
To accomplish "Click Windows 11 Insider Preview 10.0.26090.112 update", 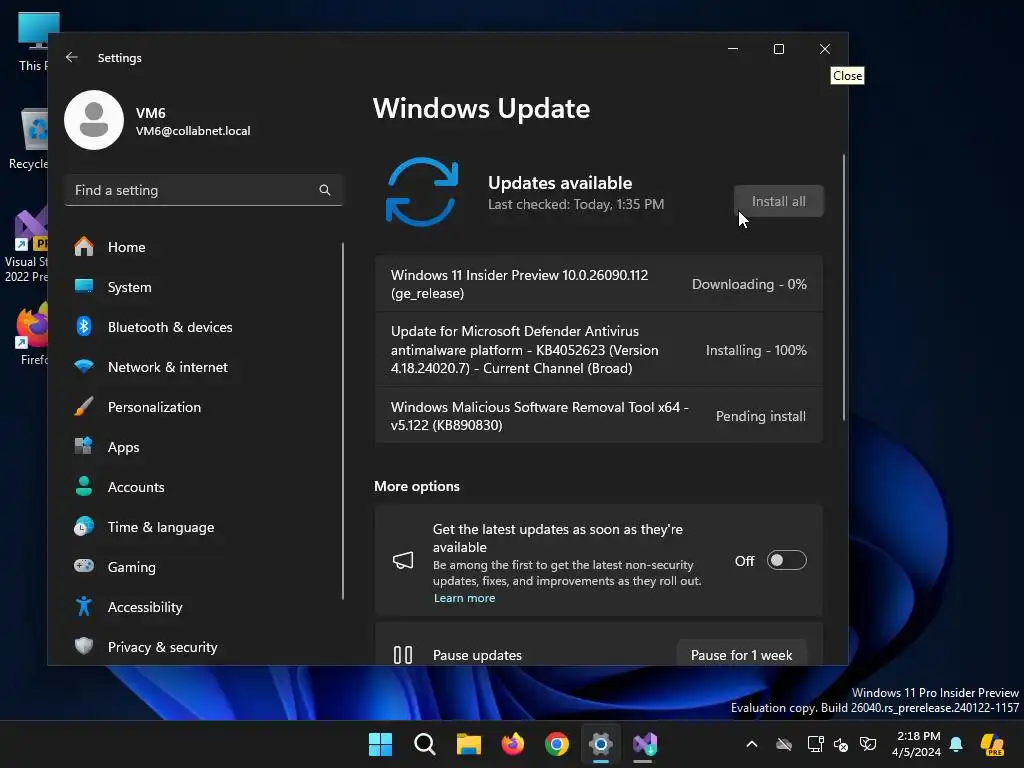I will [x=598, y=284].
